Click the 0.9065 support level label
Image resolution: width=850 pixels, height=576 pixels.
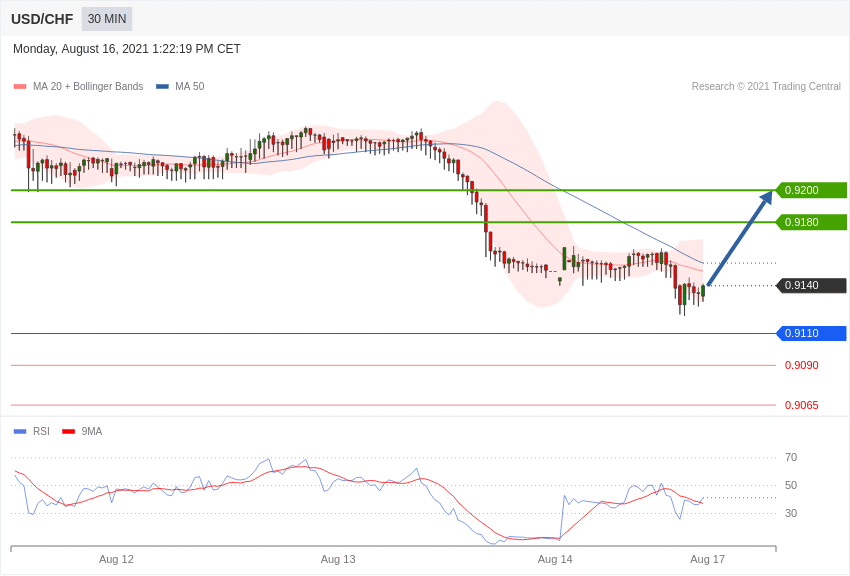[802, 405]
